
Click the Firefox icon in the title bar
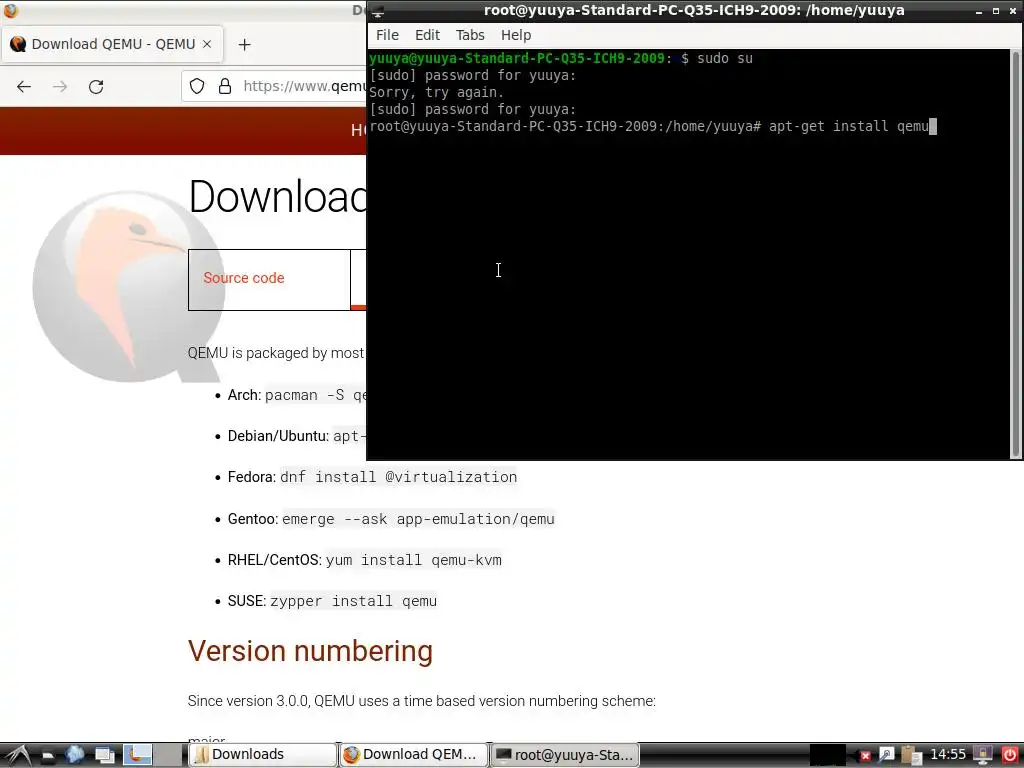coord(11,10)
